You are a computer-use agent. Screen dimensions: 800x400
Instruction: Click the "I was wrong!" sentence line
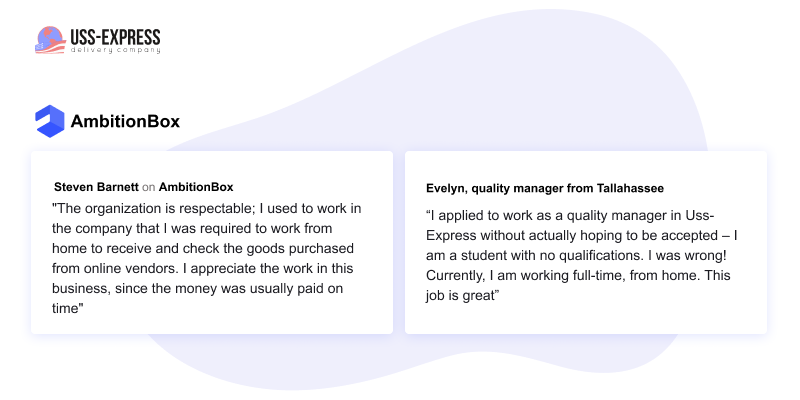pos(576,256)
